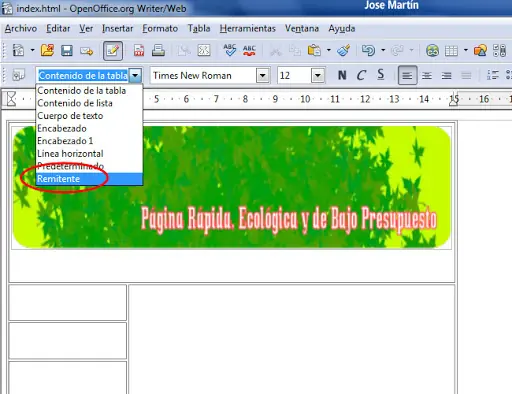Image resolution: width=512 pixels, height=394 pixels.
Task: Click the green banner image
Action: tap(232, 187)
